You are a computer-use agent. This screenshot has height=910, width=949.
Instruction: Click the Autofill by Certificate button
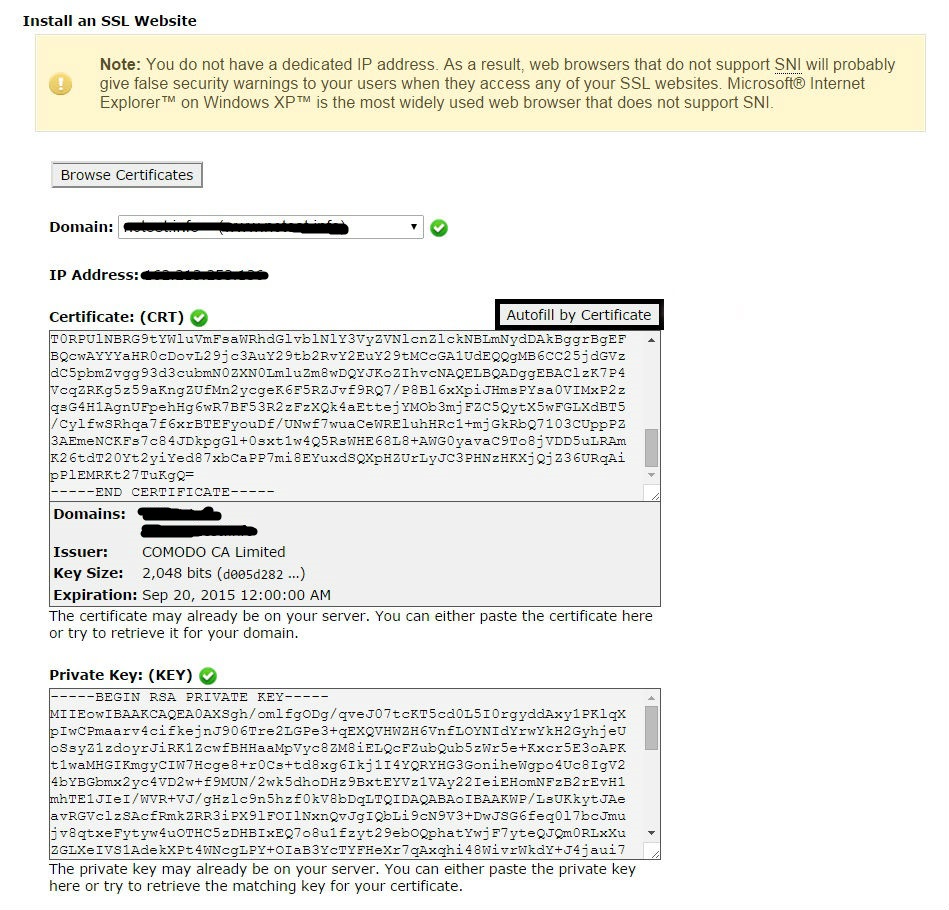click(579, 315)
